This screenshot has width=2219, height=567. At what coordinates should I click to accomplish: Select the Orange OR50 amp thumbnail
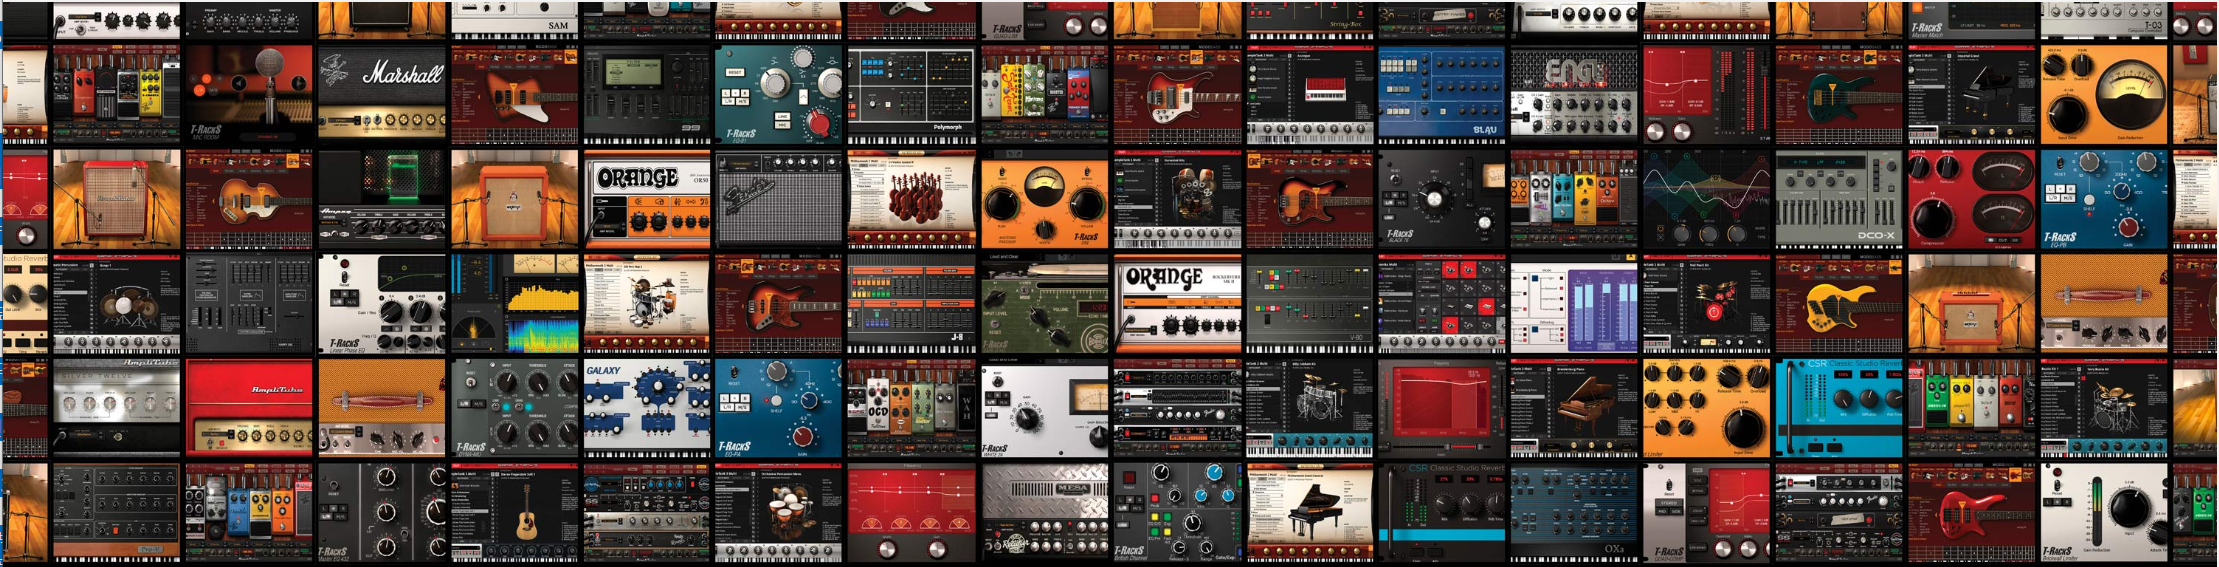click(647, 199)
